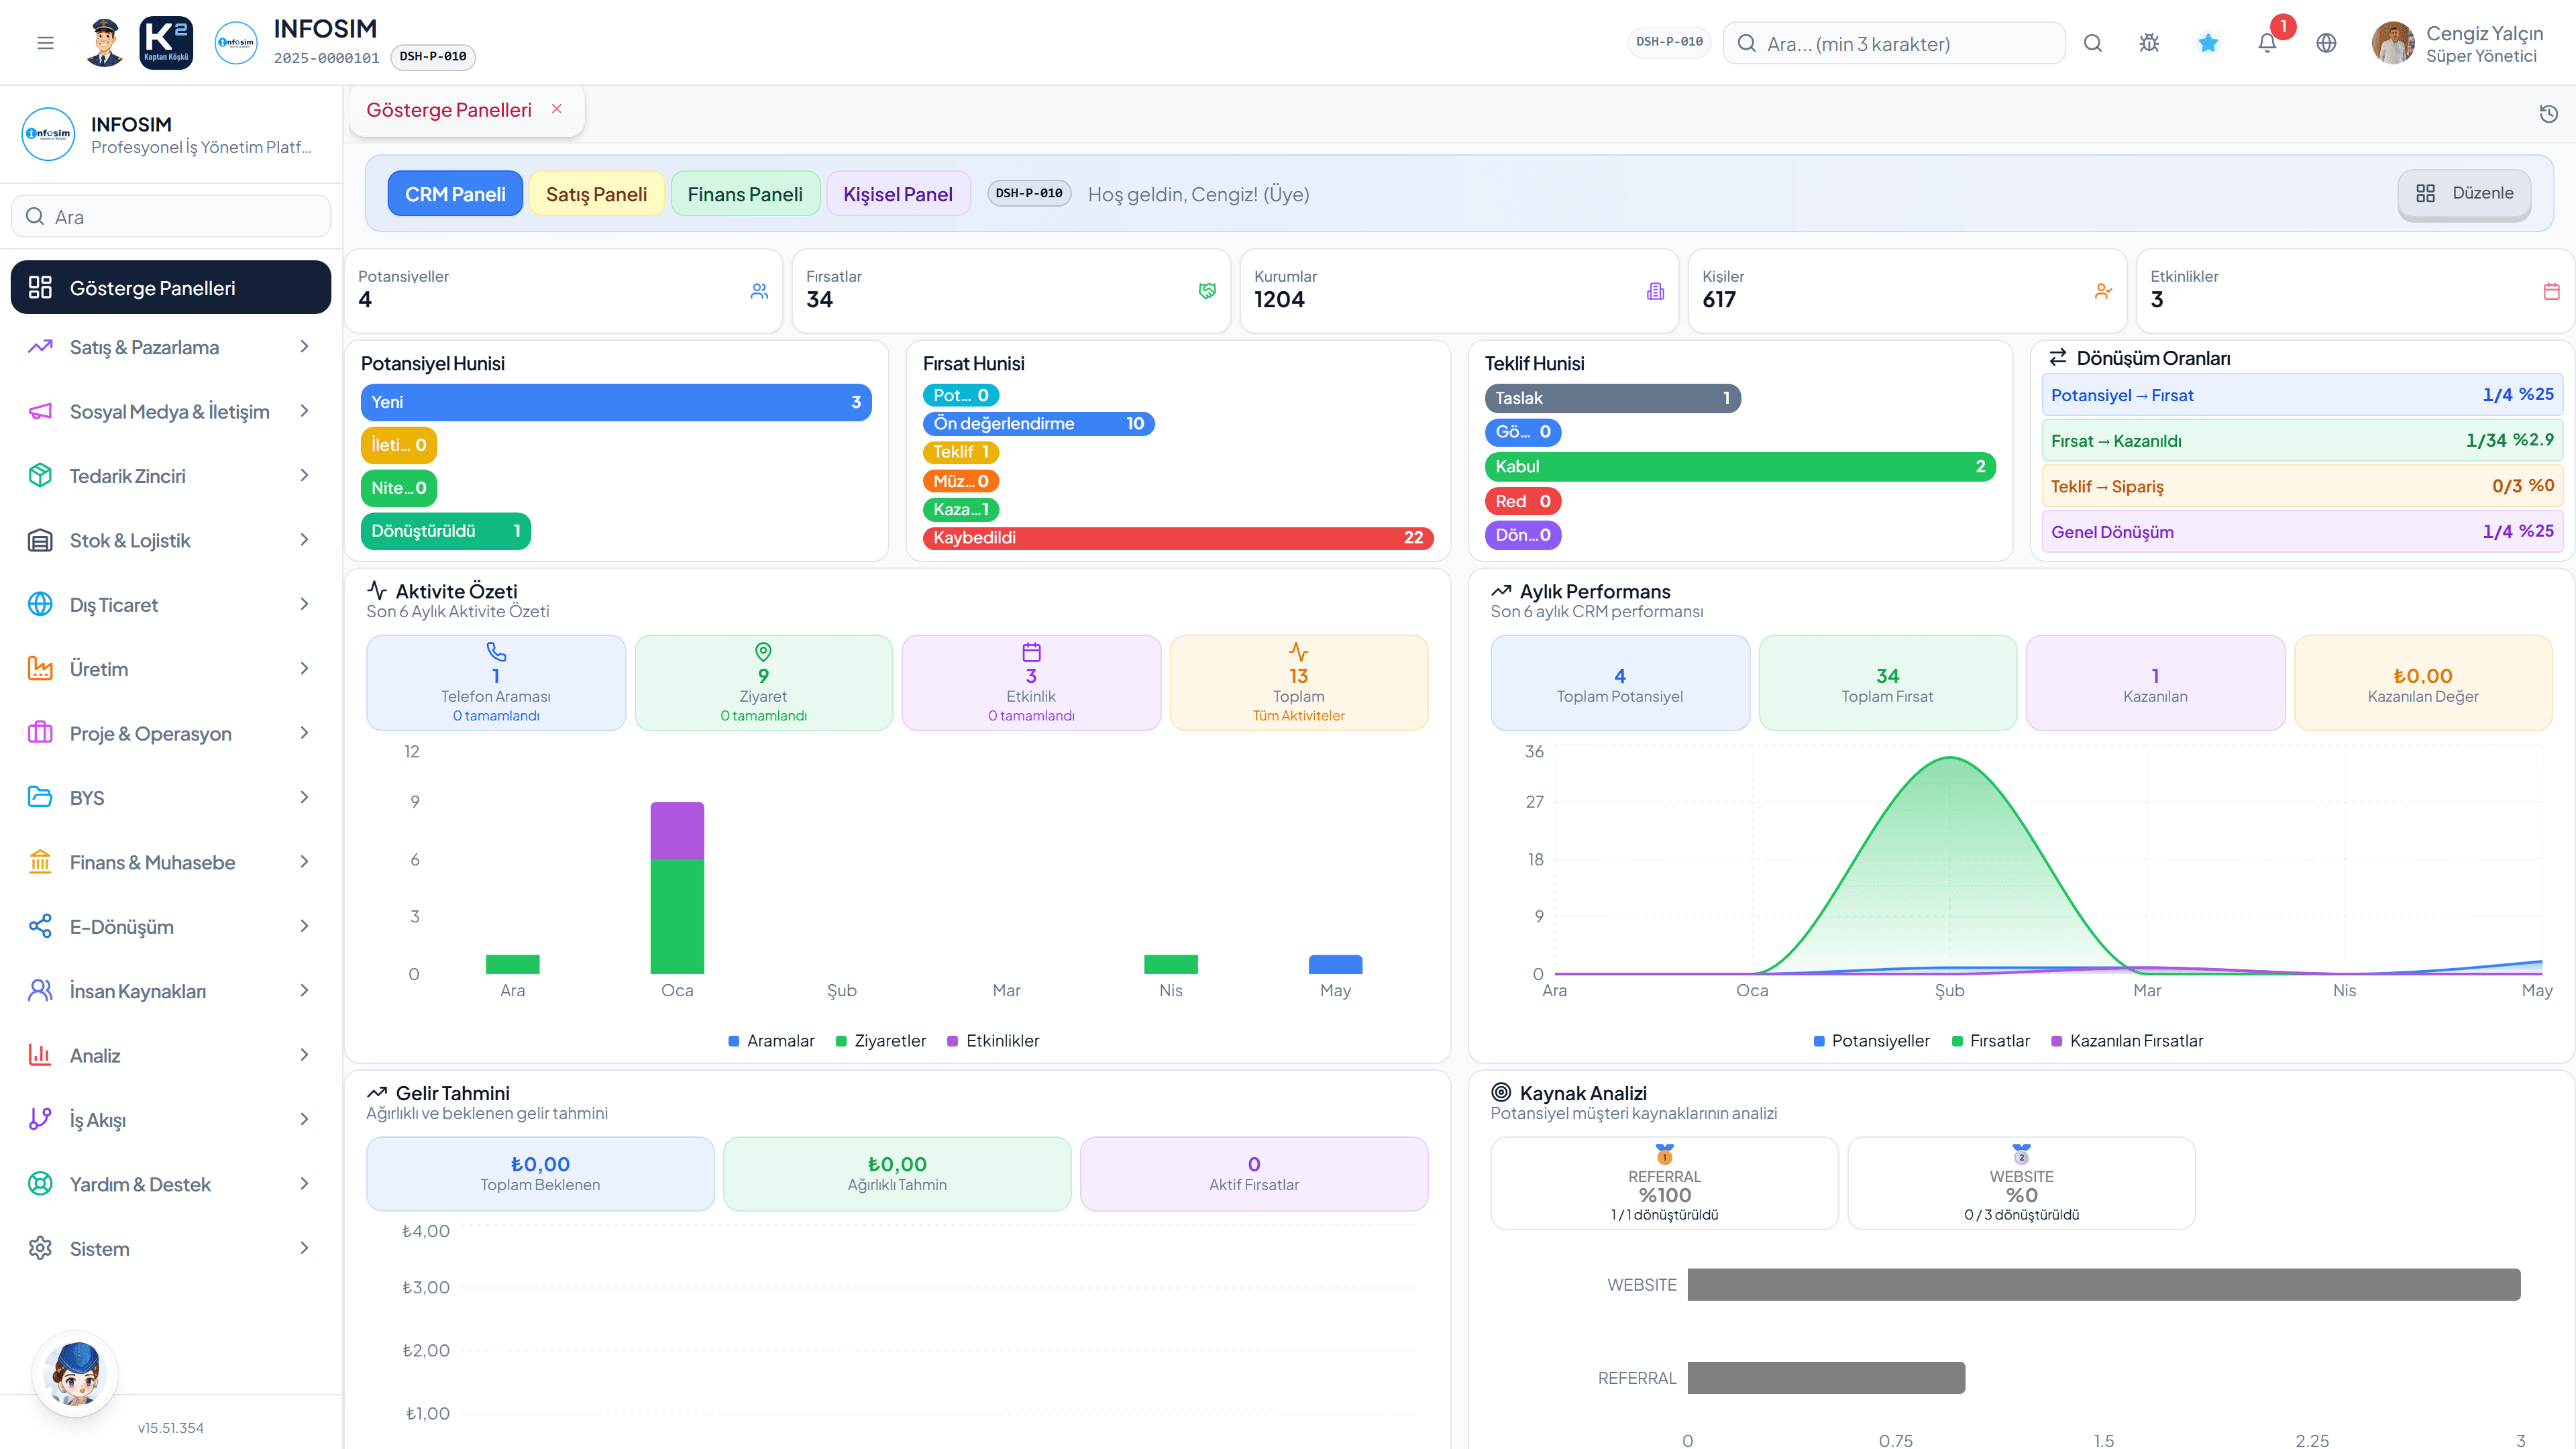Open the bug report icon
This screenshot has width=2576, height=1449.
(x=2149, y=43)
